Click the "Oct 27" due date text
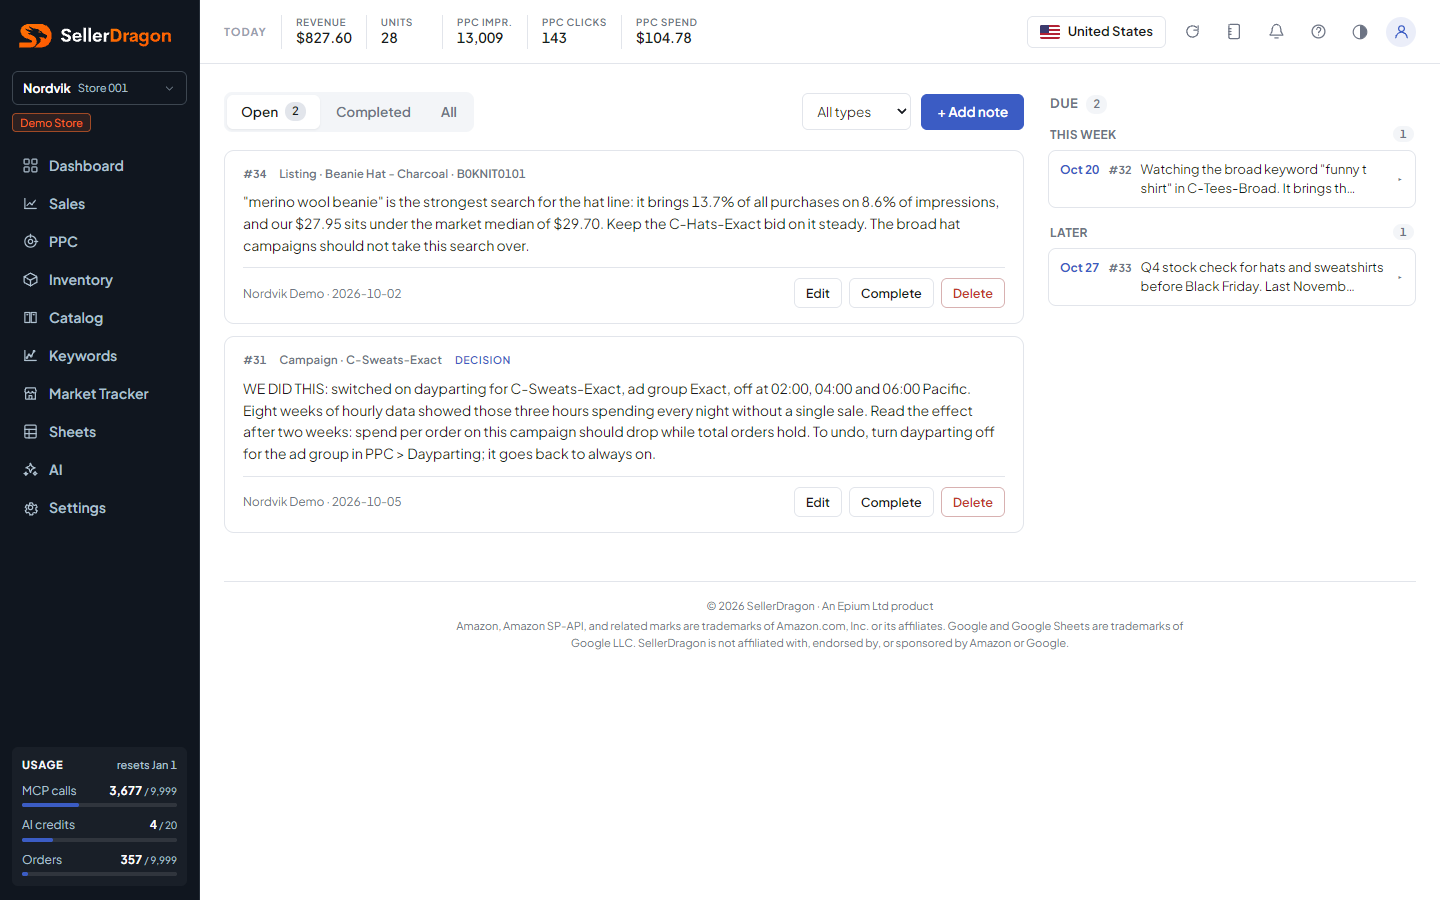1440x900 pixels. 1080,268
